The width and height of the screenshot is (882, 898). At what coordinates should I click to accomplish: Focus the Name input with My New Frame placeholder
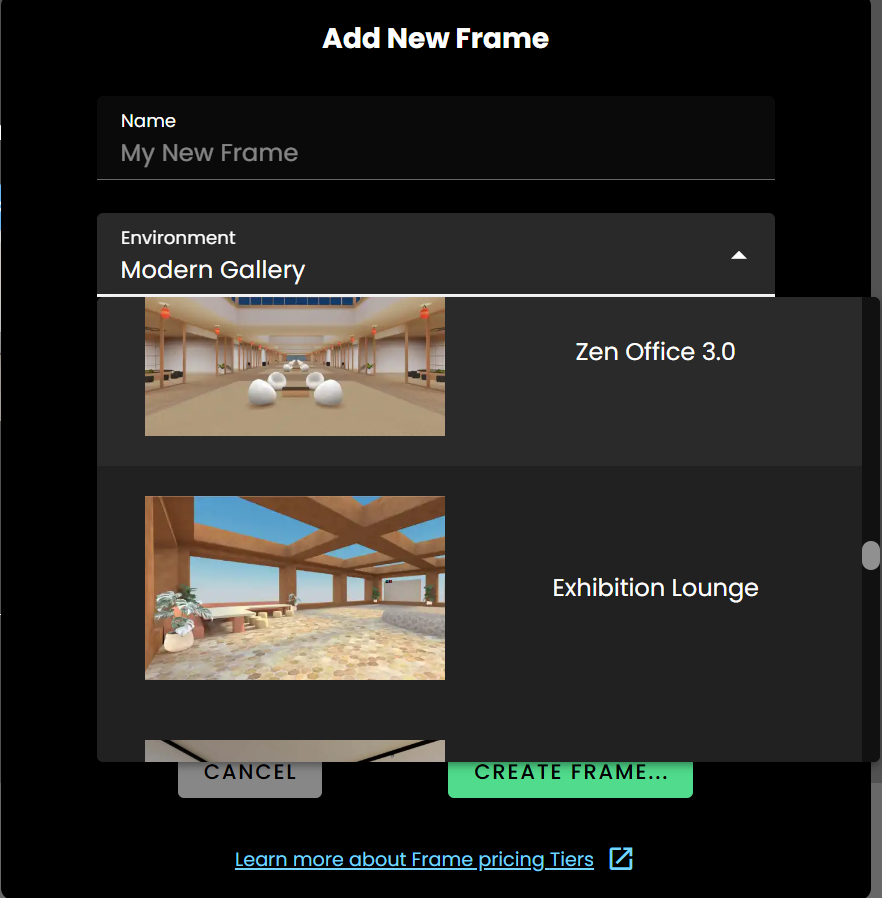click(435, 153)
